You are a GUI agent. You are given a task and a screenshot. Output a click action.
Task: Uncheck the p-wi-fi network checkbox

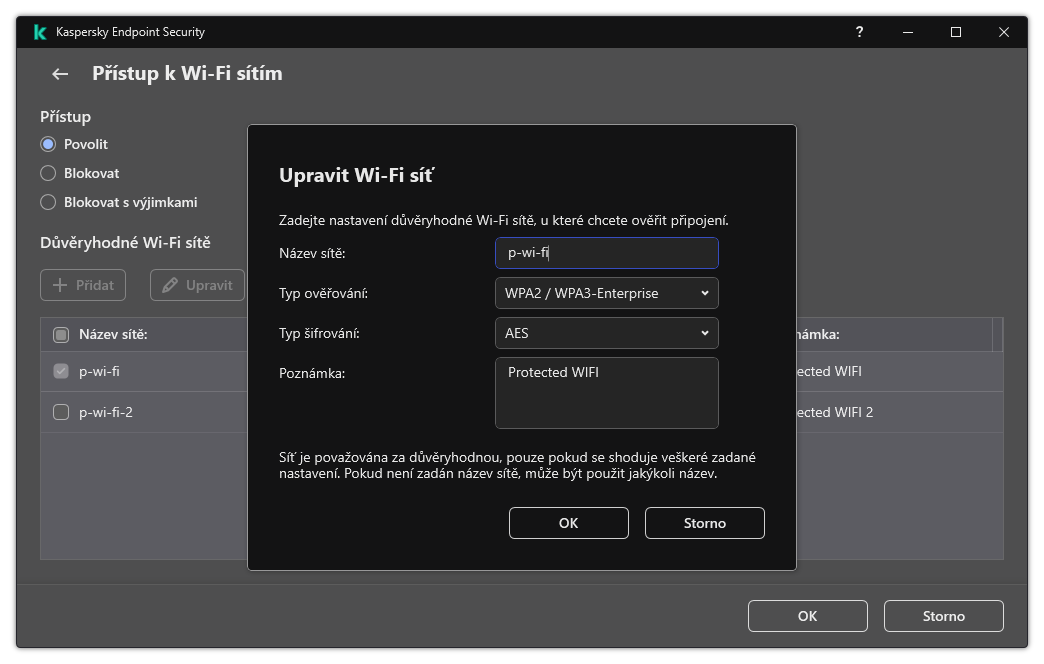[x=61, y=371]
